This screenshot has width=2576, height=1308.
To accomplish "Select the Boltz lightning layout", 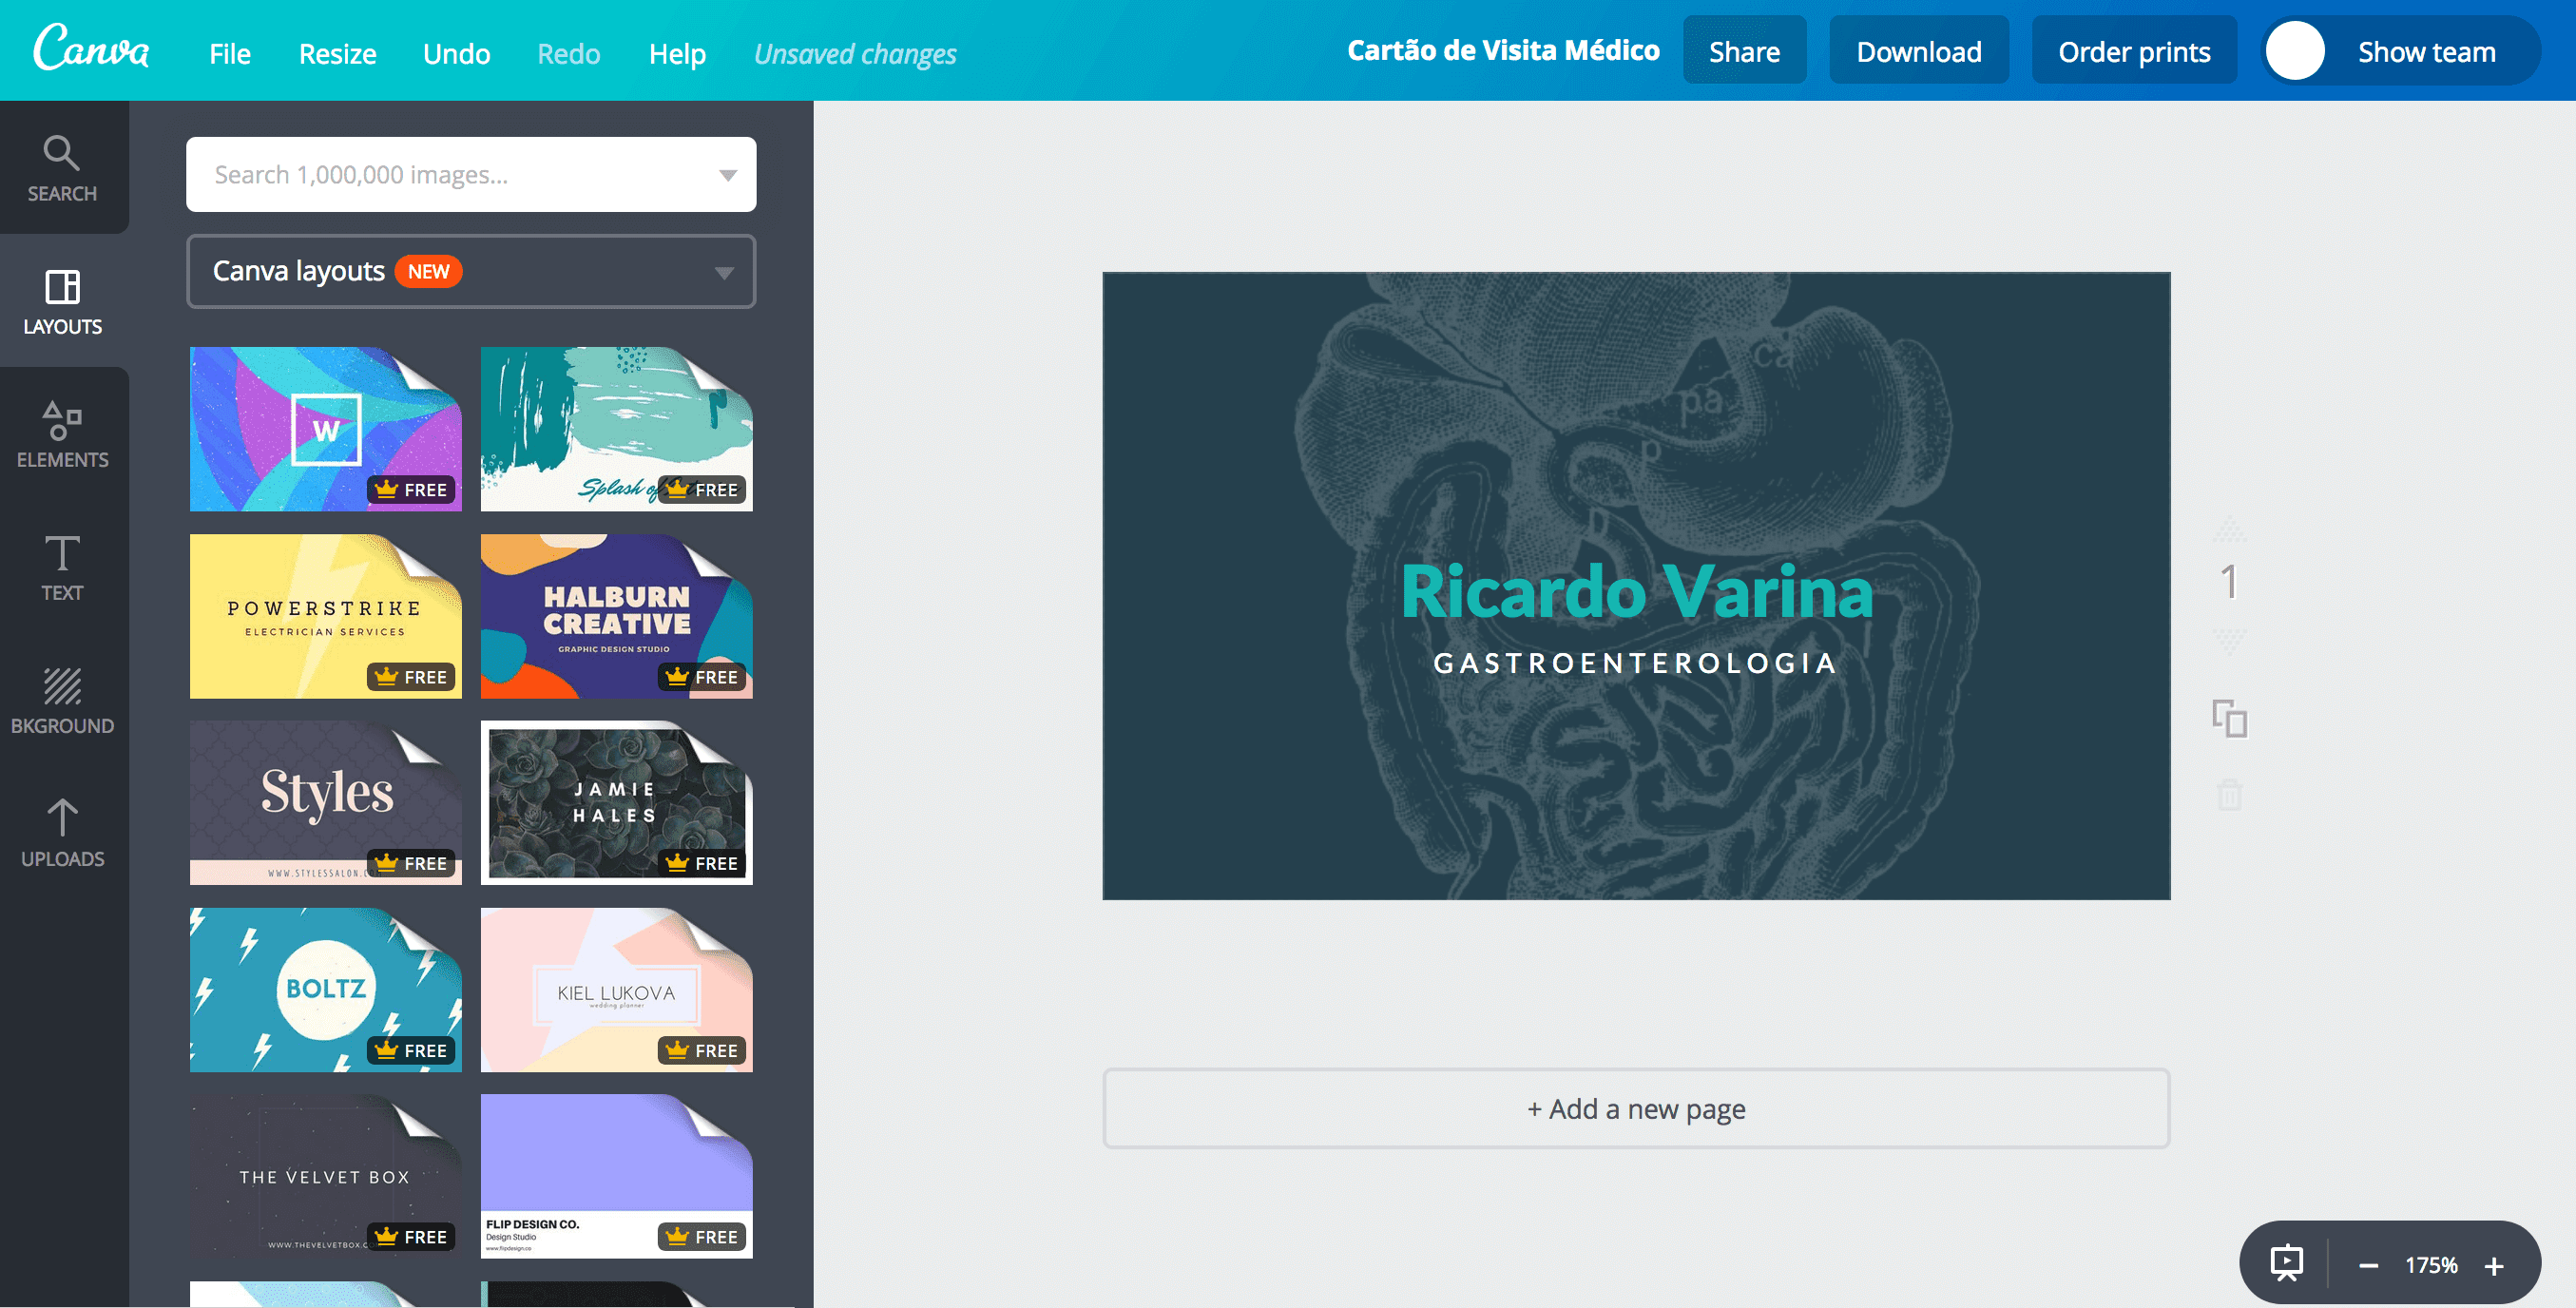I will click(326, 990).
